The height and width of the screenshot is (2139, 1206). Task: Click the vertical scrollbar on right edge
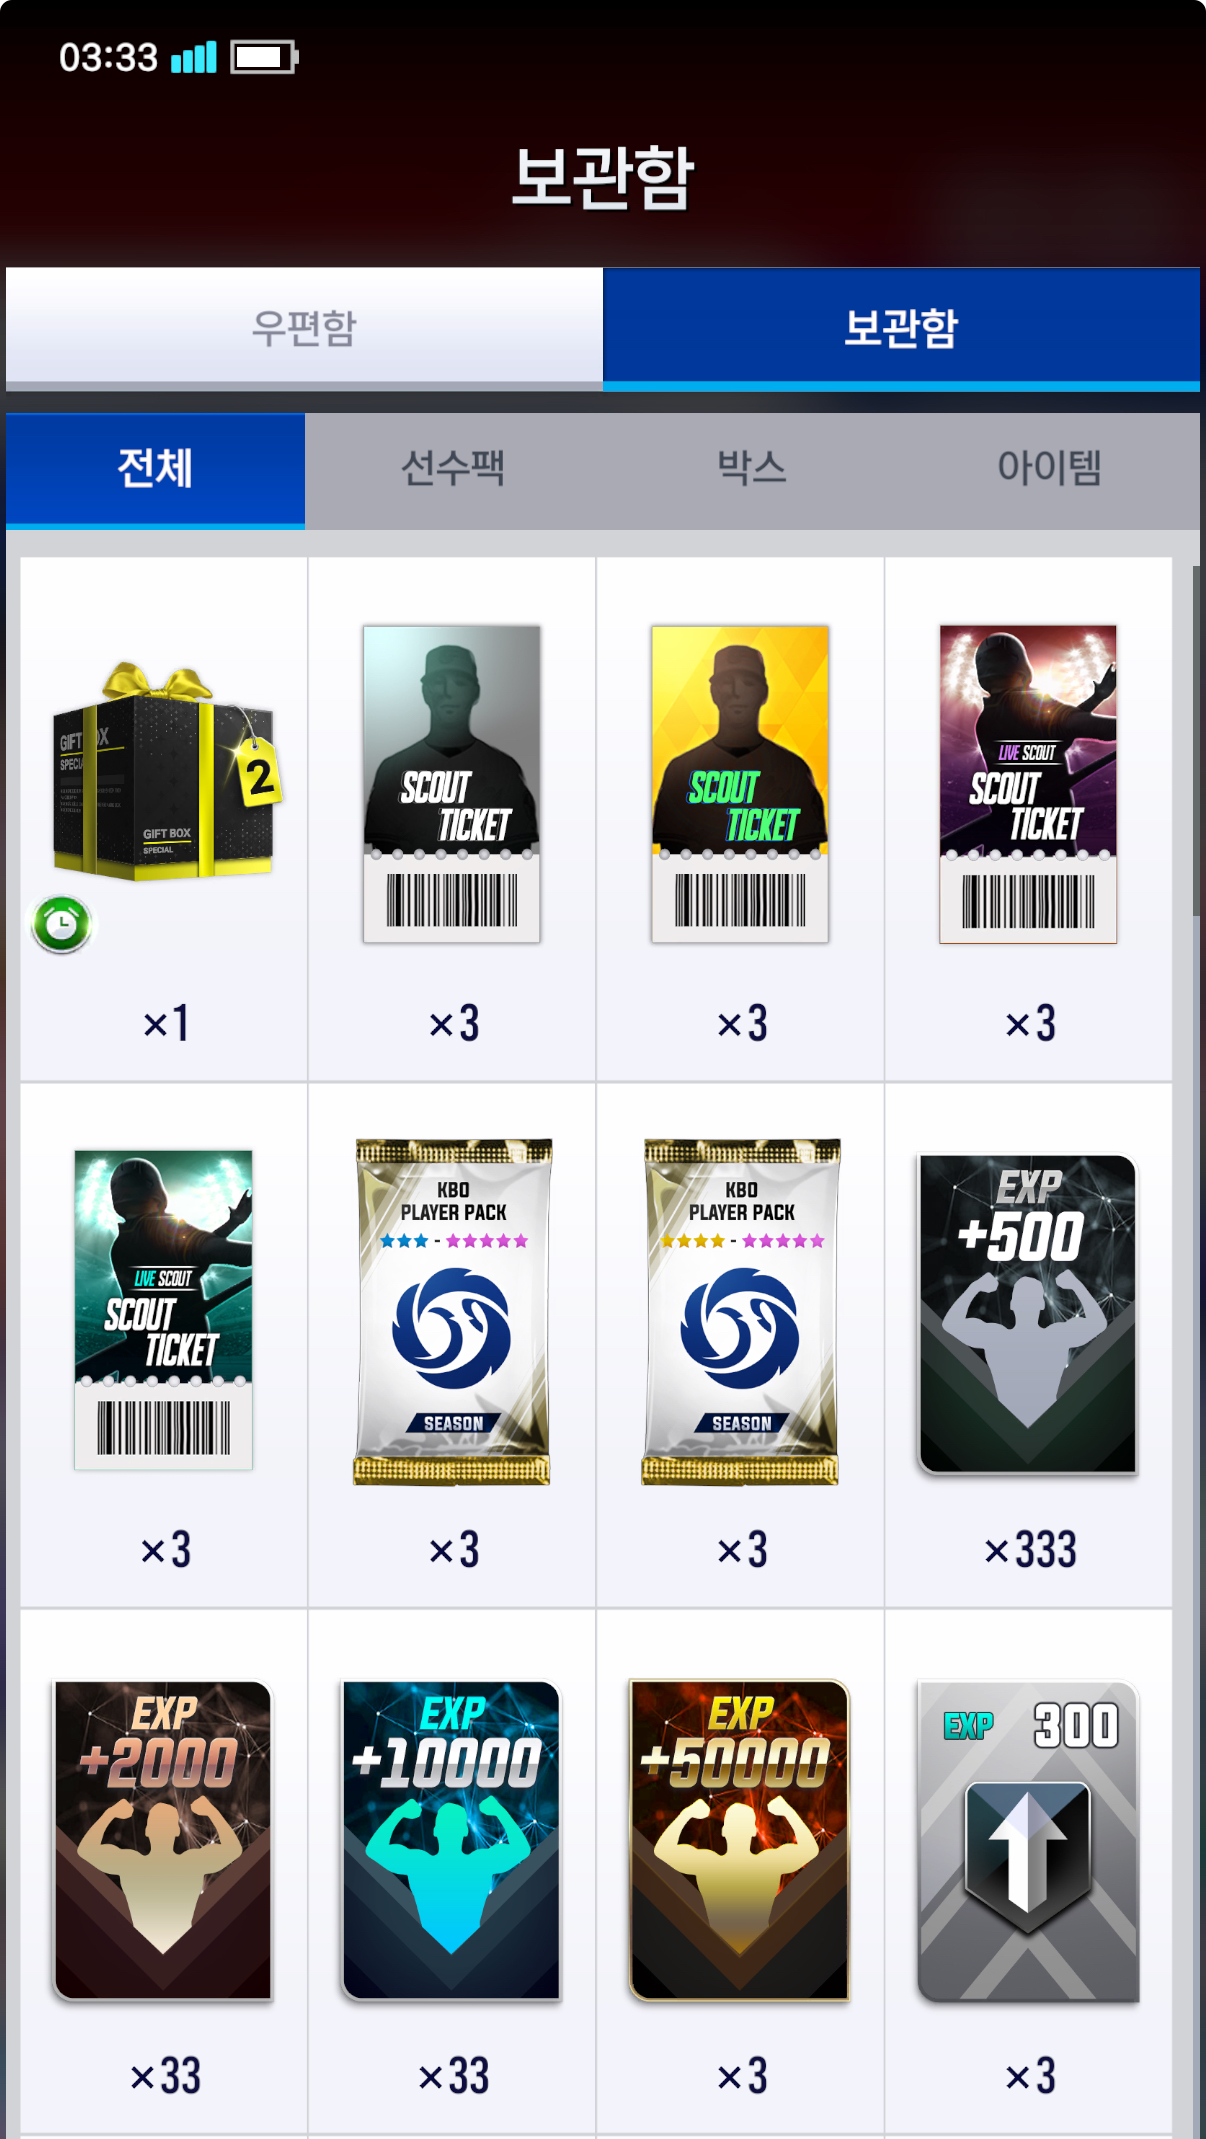pos(1196,740)
